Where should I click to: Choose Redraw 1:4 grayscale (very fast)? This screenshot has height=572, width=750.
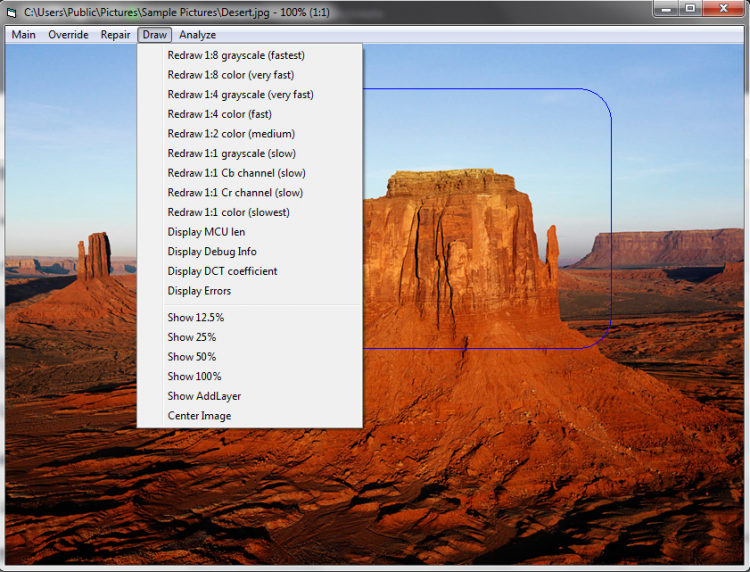click(249, 95)
